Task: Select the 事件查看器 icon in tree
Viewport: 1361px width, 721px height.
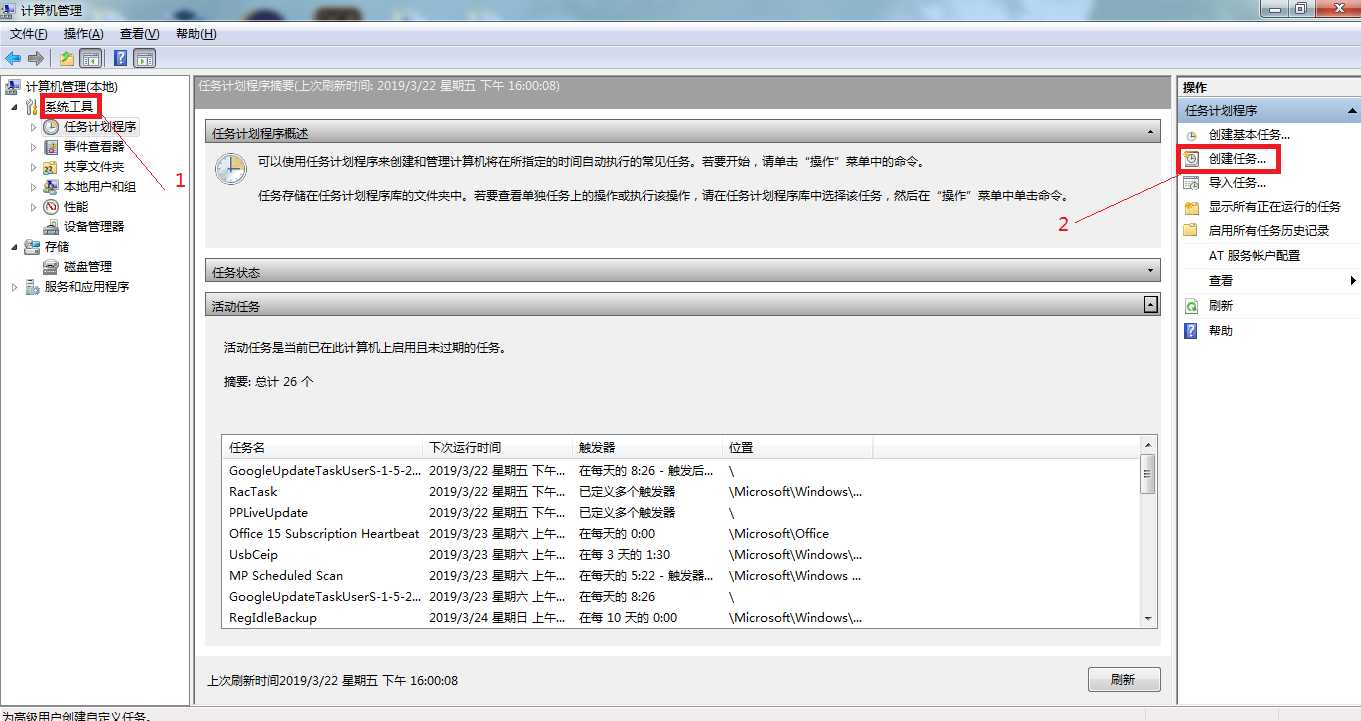Action: (51, 147)
